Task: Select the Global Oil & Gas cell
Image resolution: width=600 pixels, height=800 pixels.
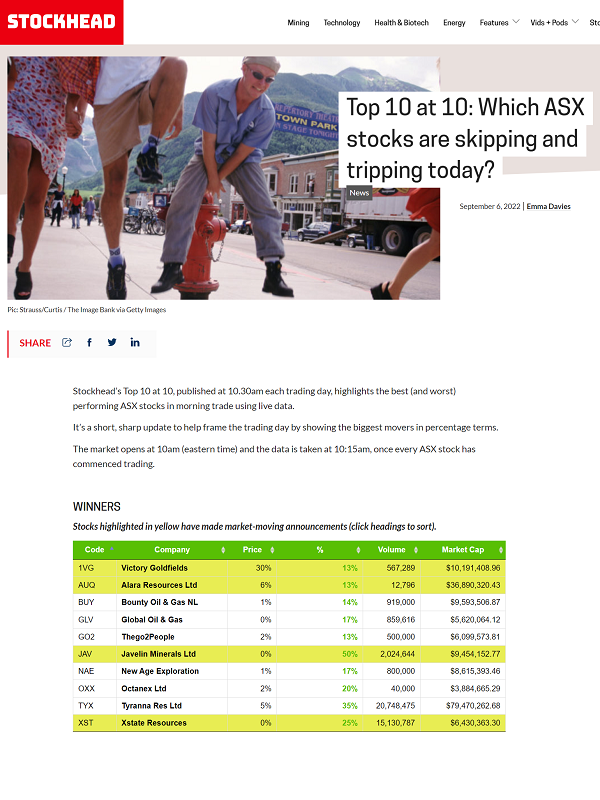Action: point(172,620)
